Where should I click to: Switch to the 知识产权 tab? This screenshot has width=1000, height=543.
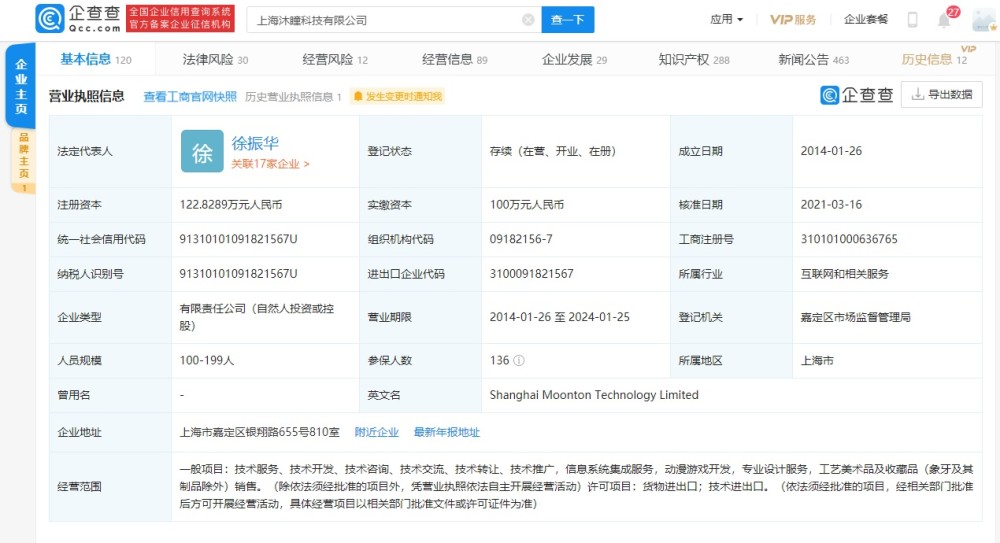coord(693,59)
